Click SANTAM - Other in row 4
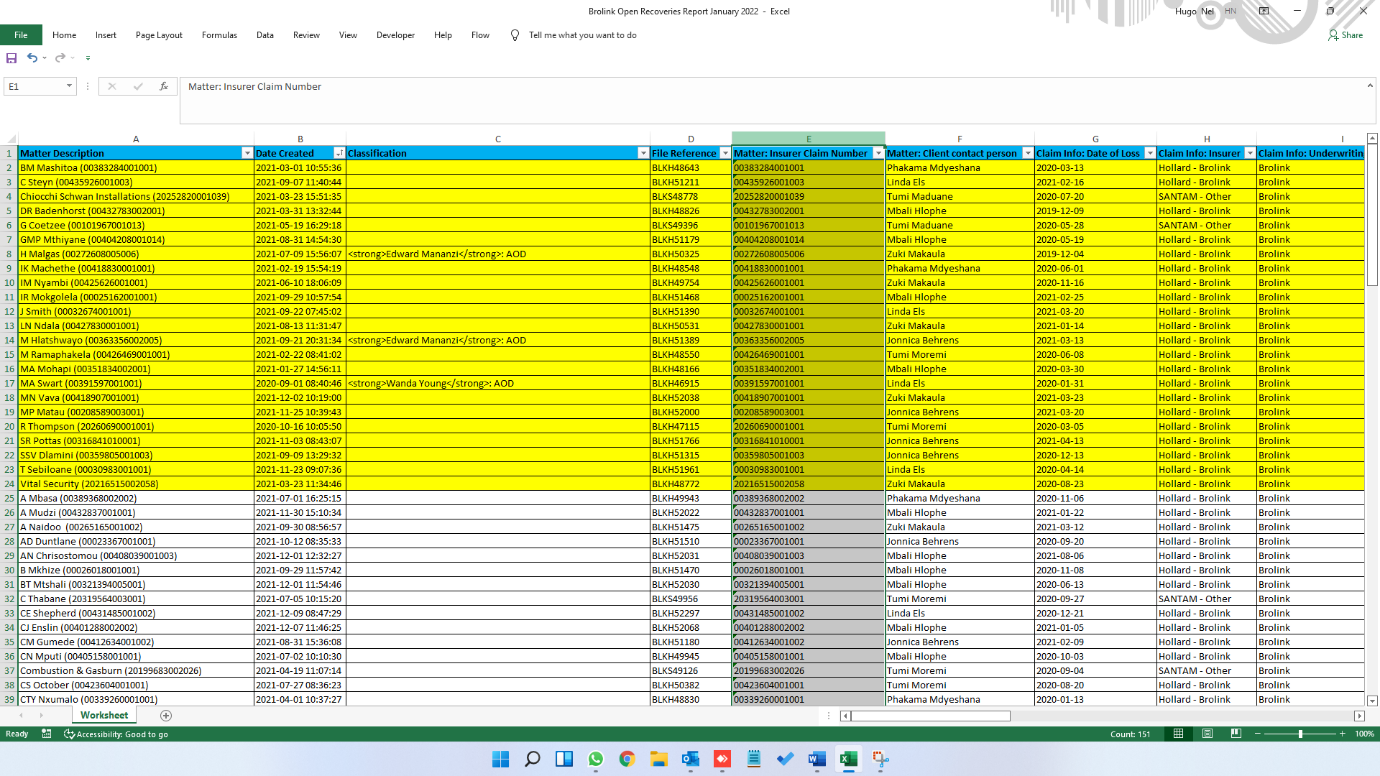The height and width of the screenshot is (776, 1380). [1206, 197]
